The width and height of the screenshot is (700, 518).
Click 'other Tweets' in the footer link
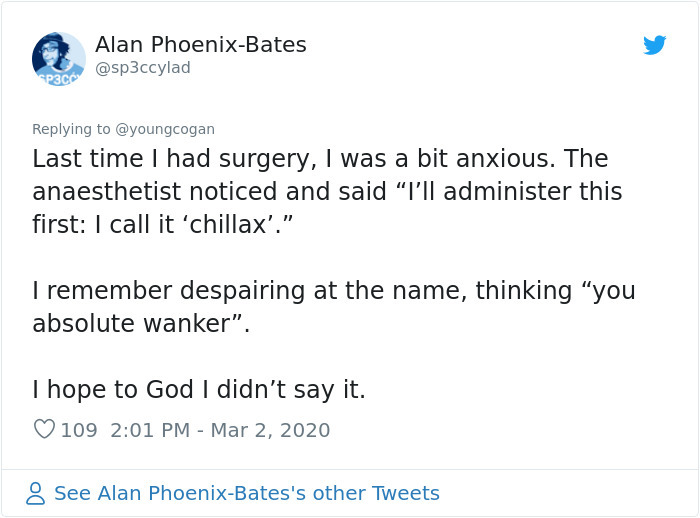tap(376, 493)
